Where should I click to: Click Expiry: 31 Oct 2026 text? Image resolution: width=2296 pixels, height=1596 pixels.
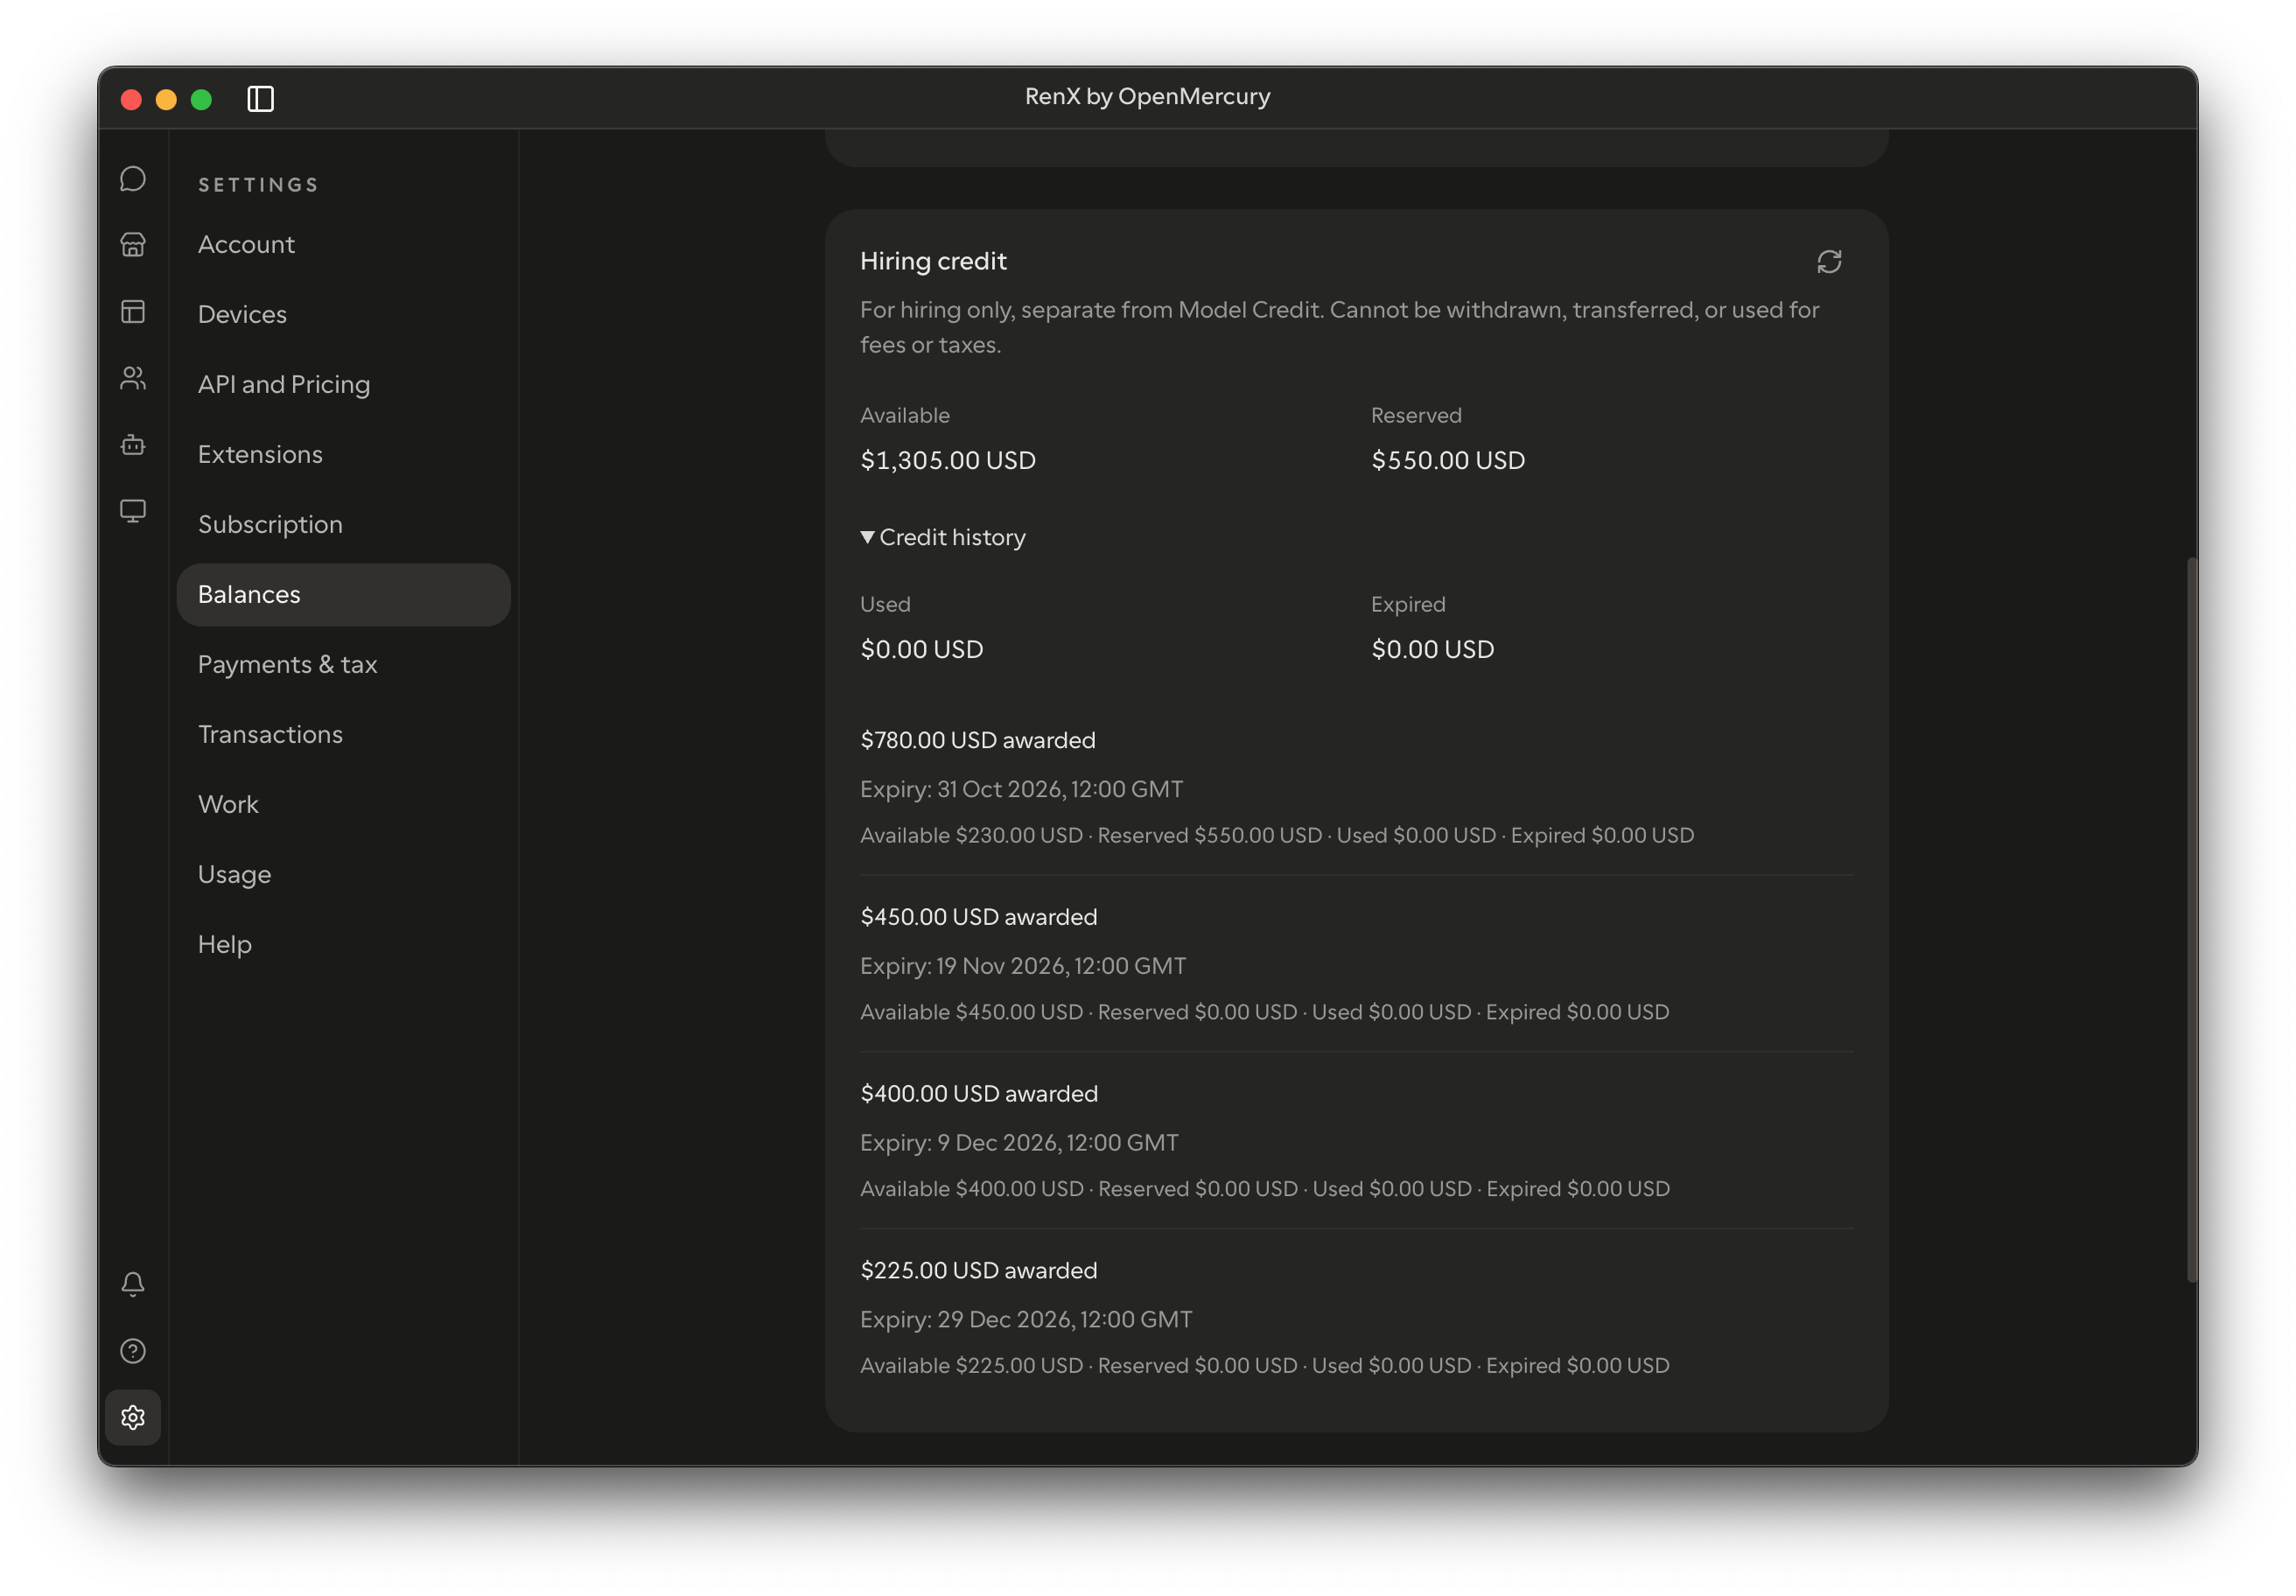tap(1021, 789)
